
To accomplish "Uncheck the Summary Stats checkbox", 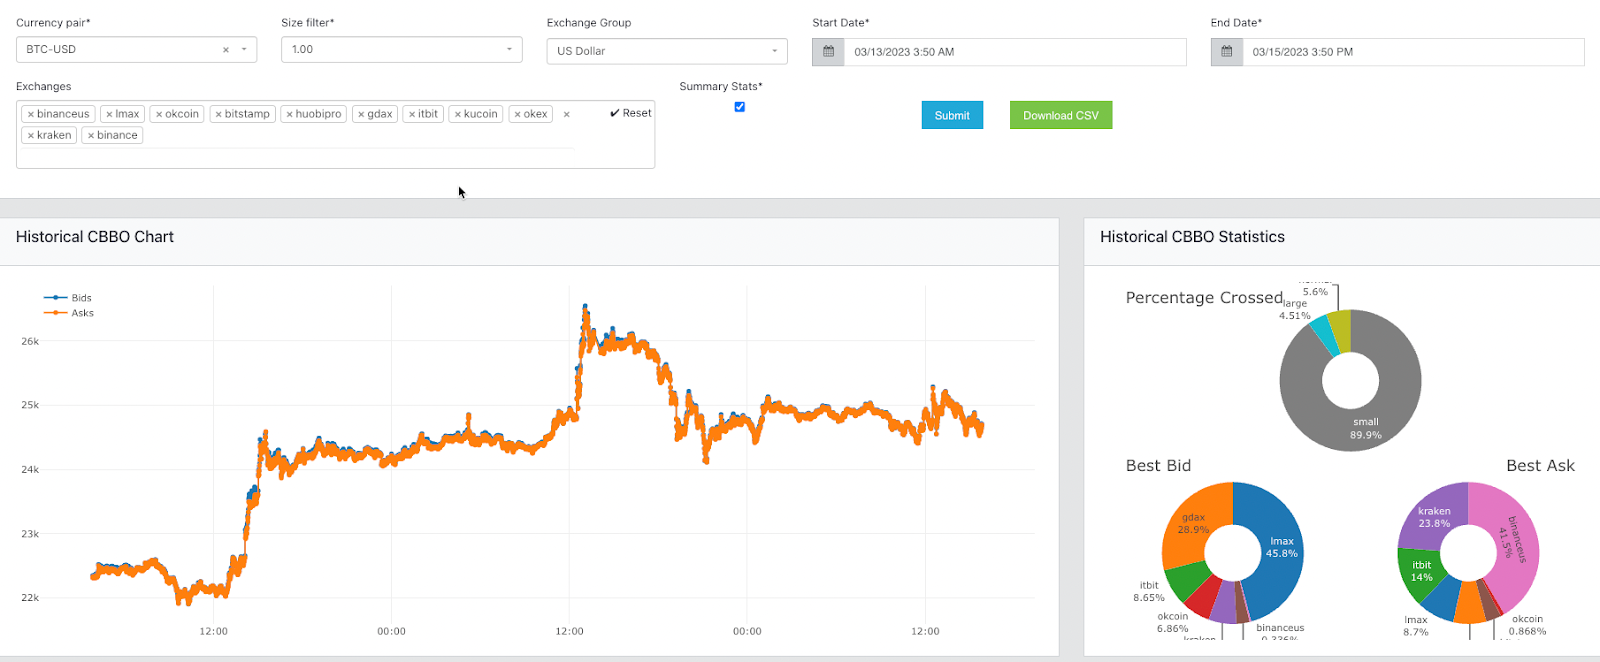I will (x=740, y=107).
